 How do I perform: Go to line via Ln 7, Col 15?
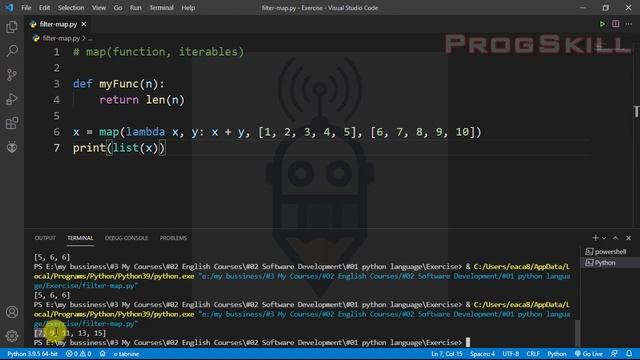[x=447, y=354]
